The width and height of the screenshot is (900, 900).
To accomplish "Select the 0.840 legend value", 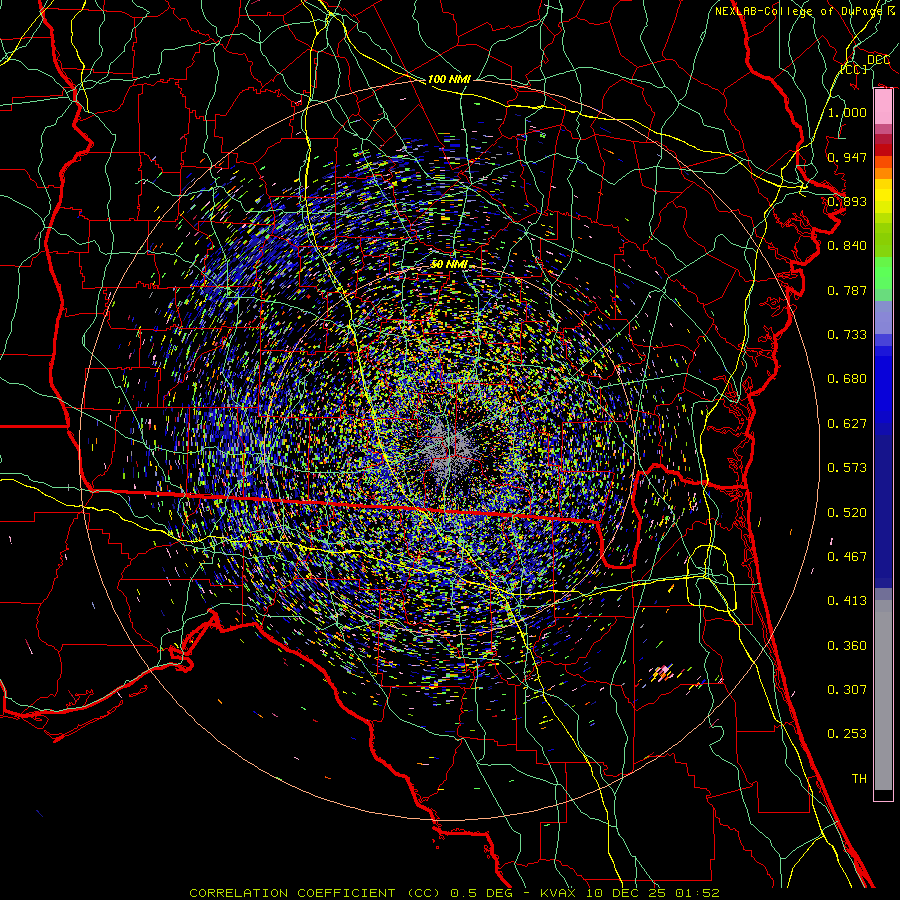I will point(847,246).
